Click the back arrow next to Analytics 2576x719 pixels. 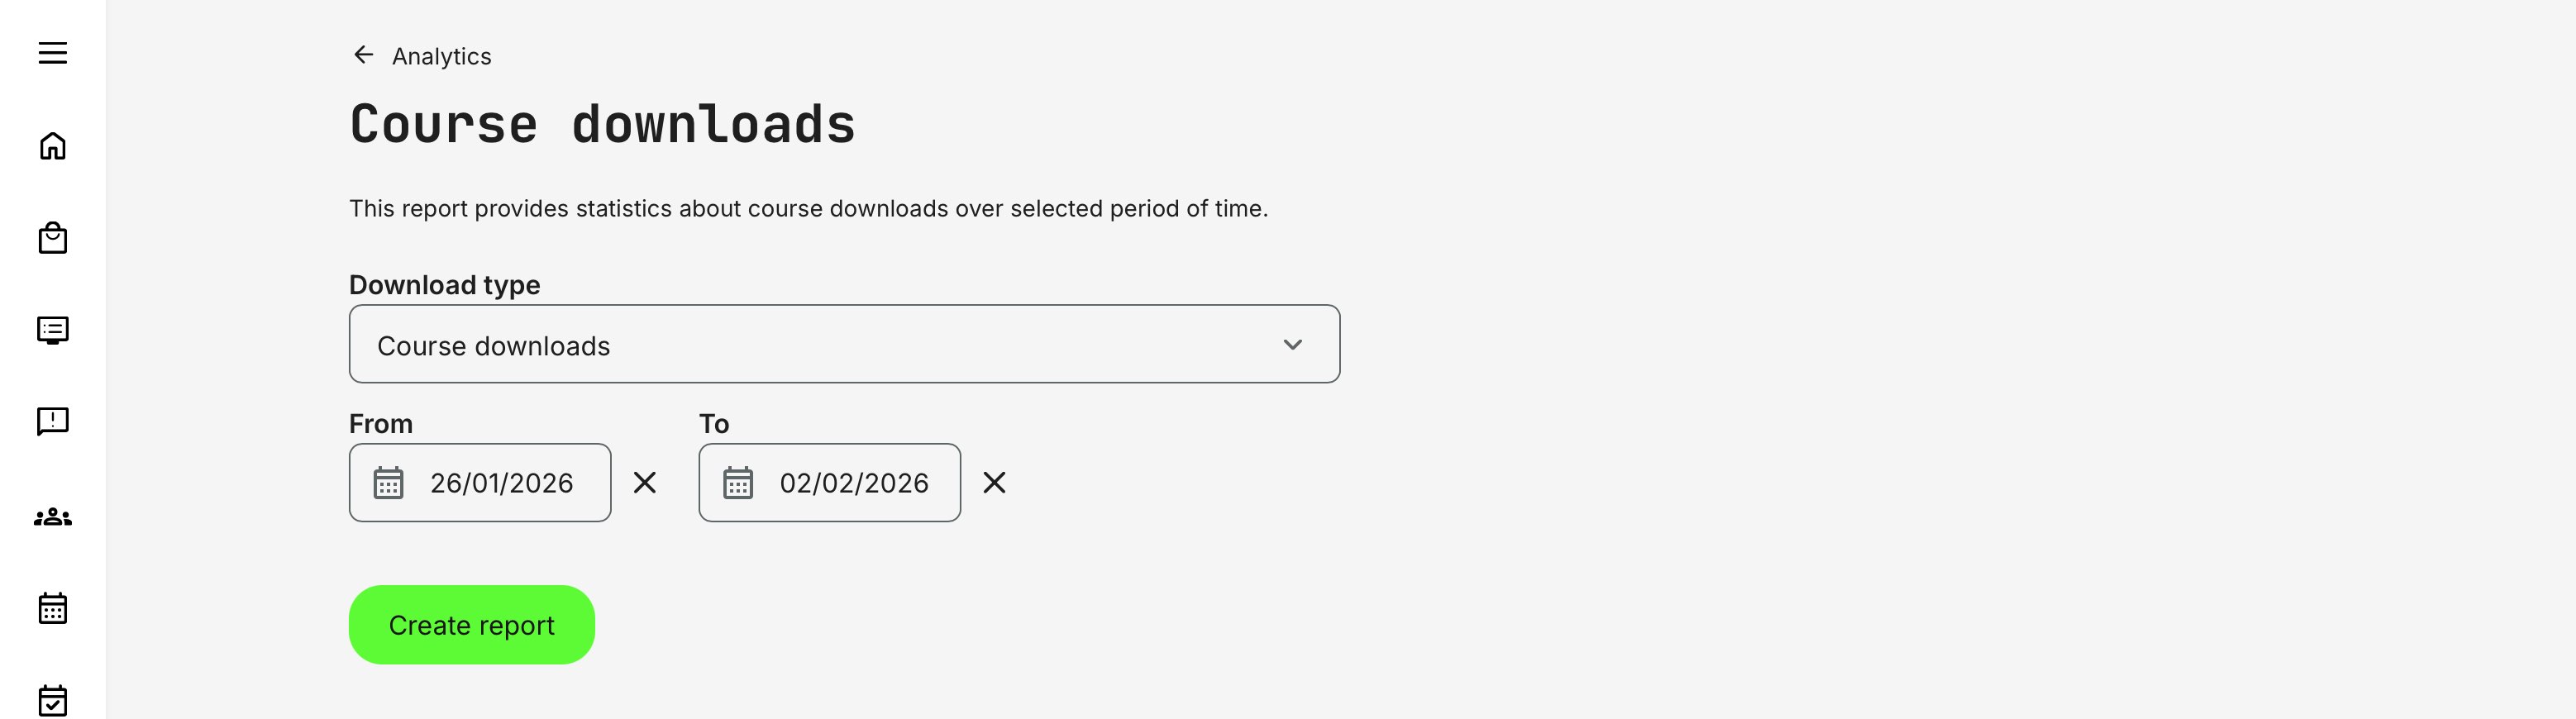coord(362,55)
